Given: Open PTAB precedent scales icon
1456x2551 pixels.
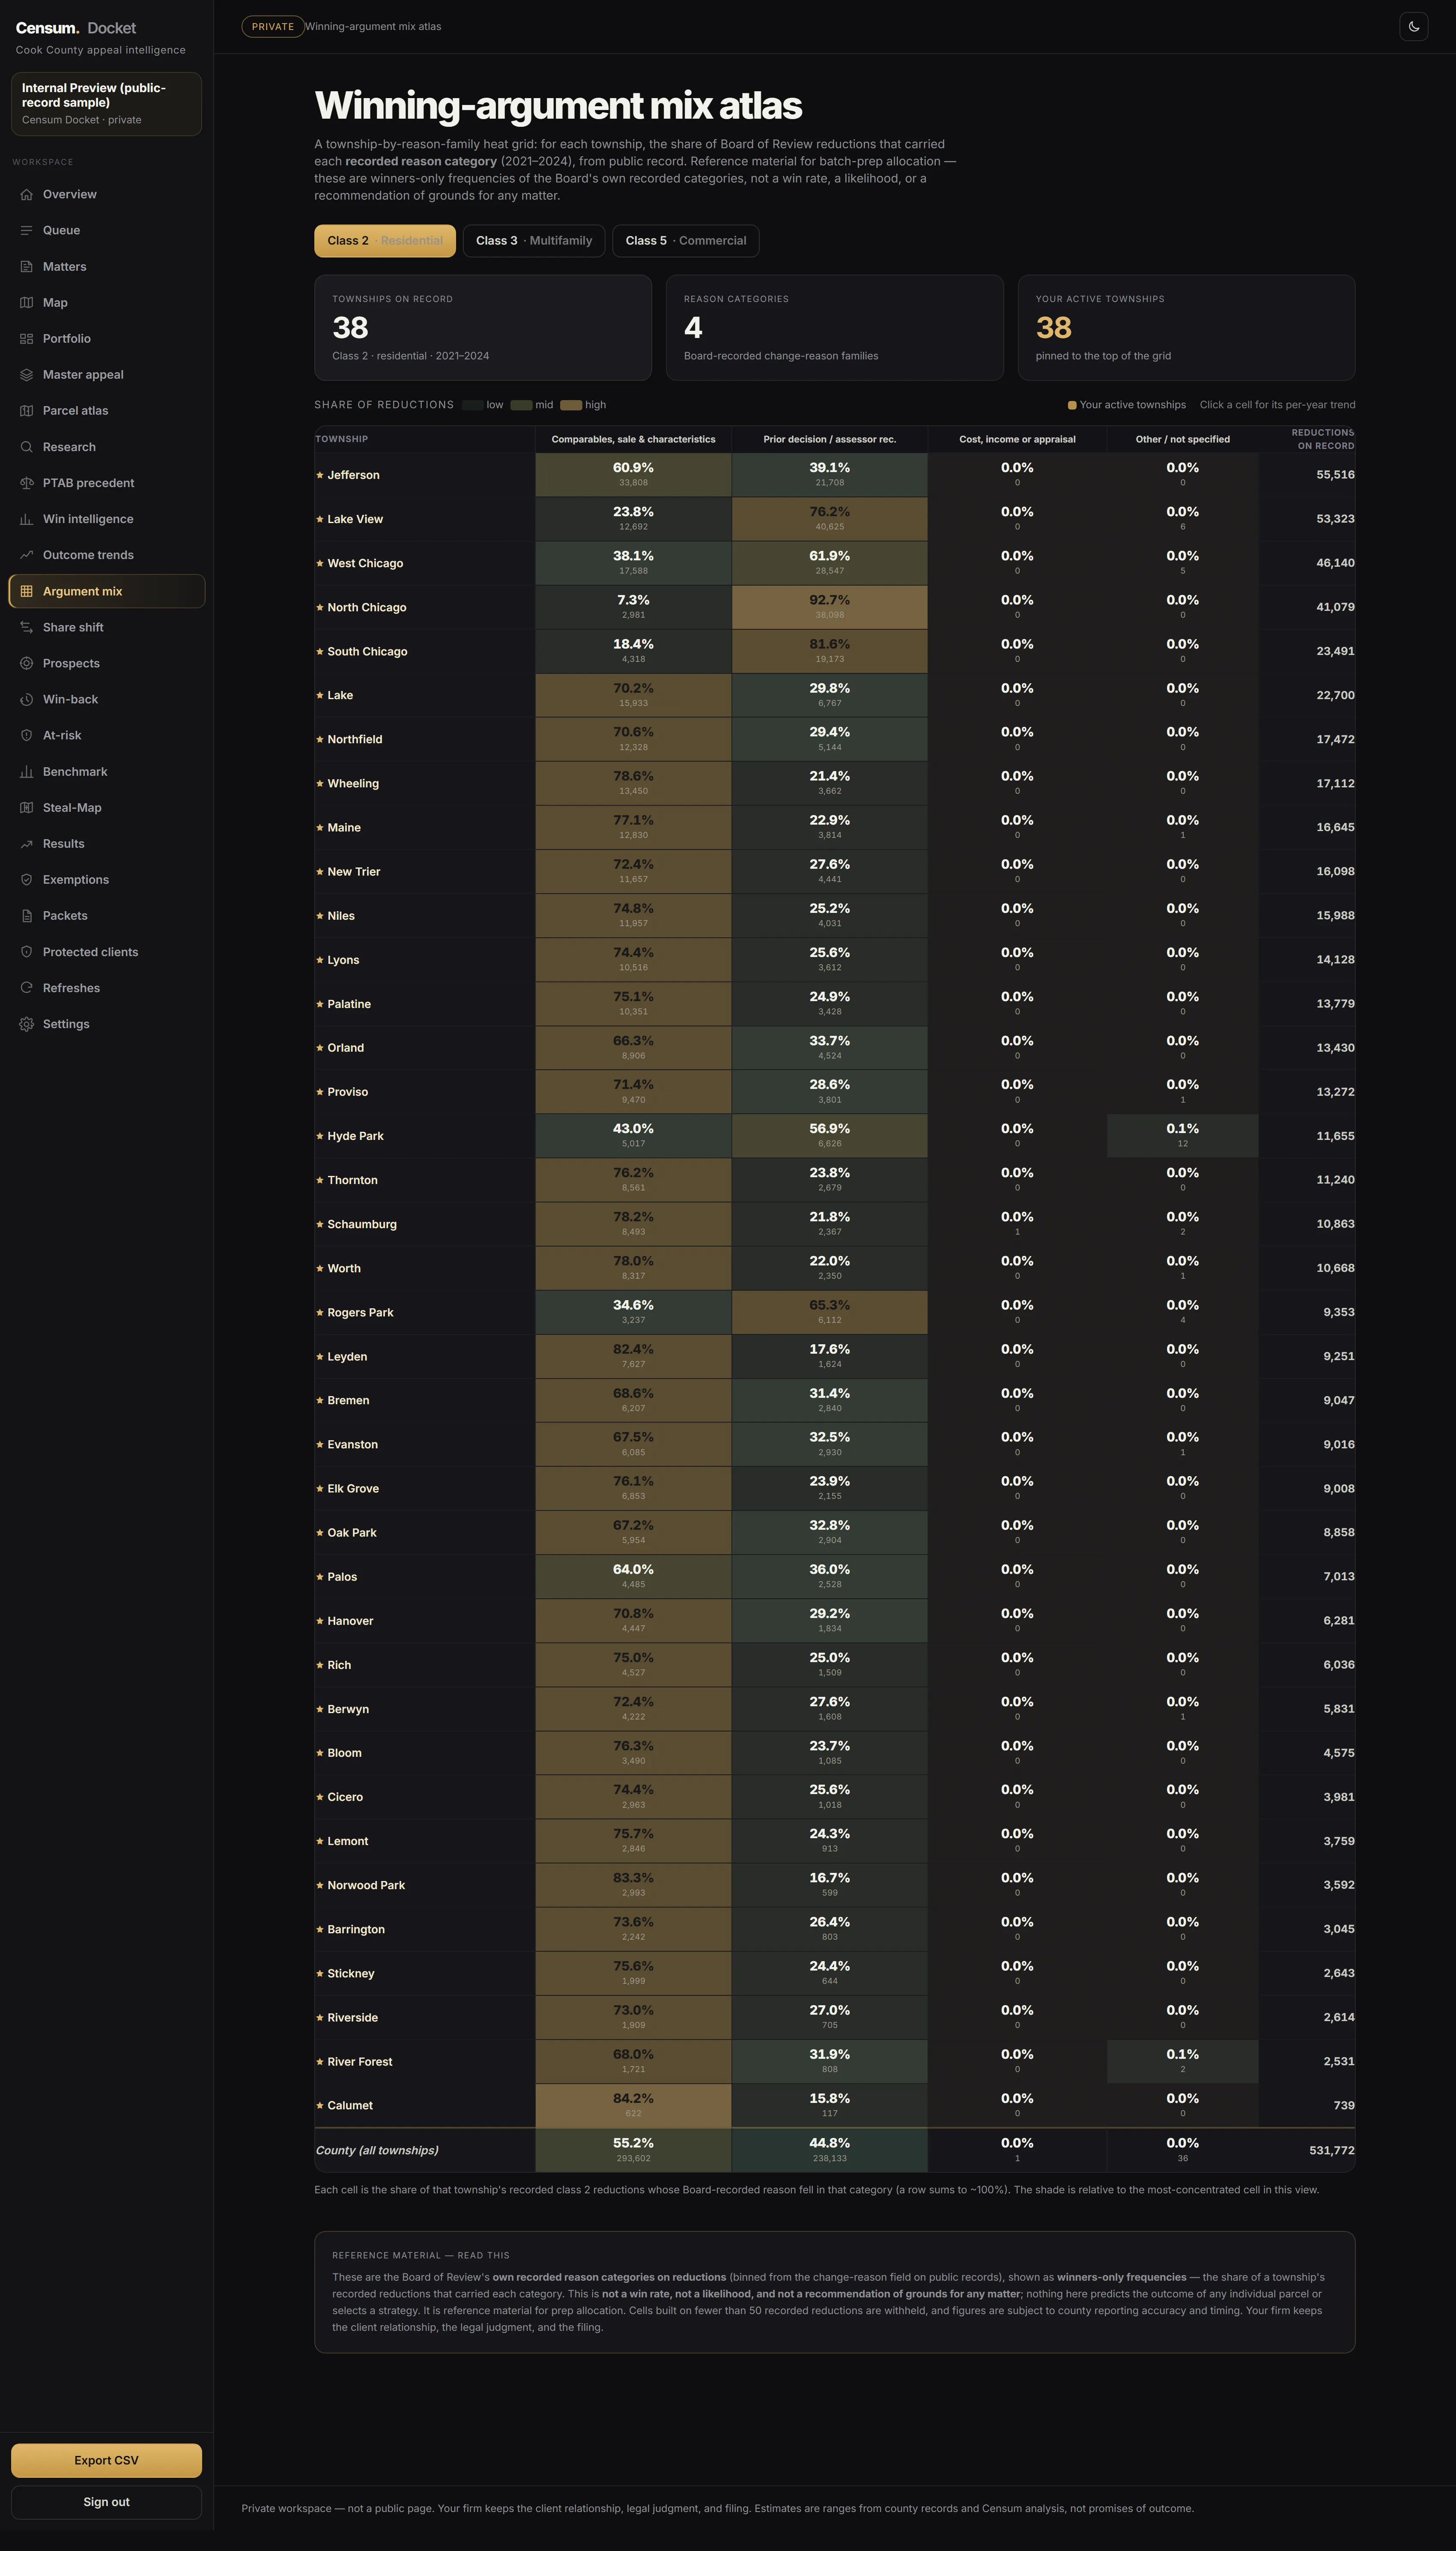Looking at the screenshot, I should click(x=27, y=483).
